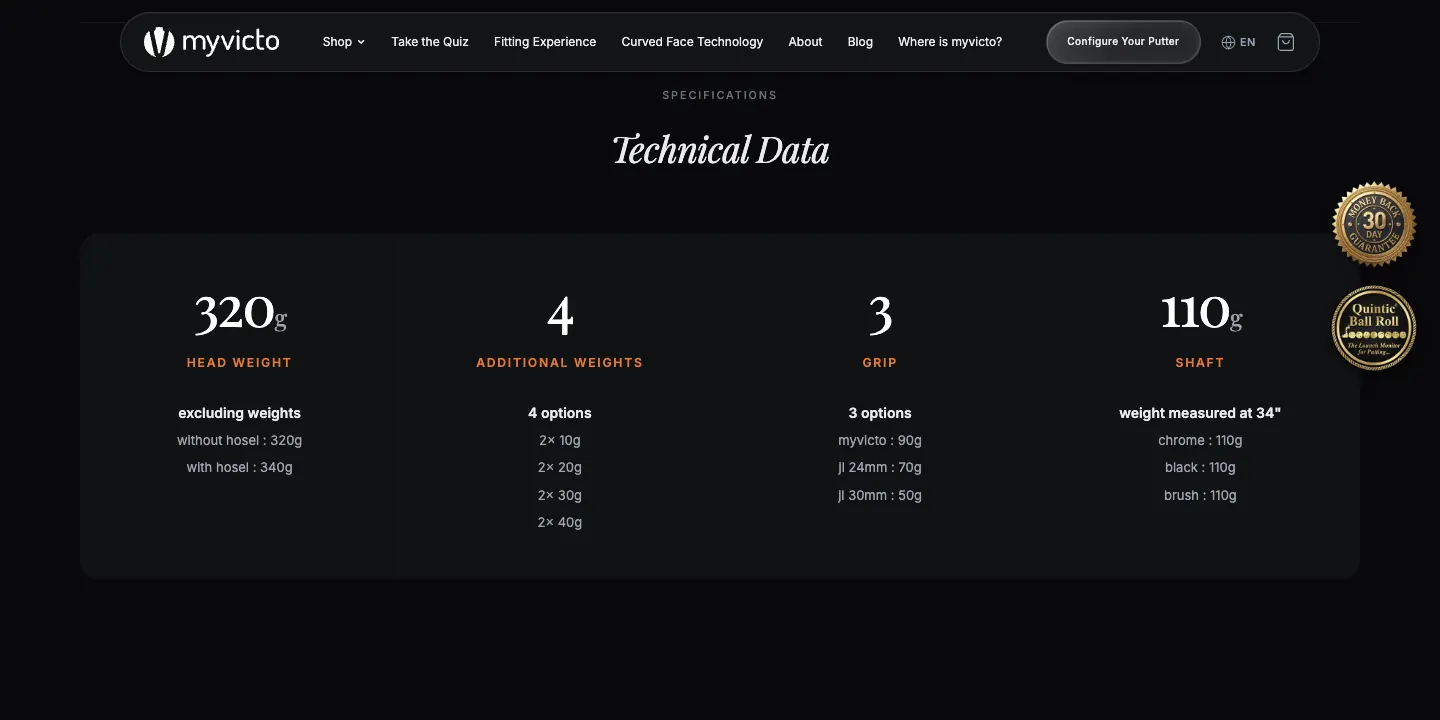
Task: Click the '3 options' subheading
Action: (x=880, y=413)
